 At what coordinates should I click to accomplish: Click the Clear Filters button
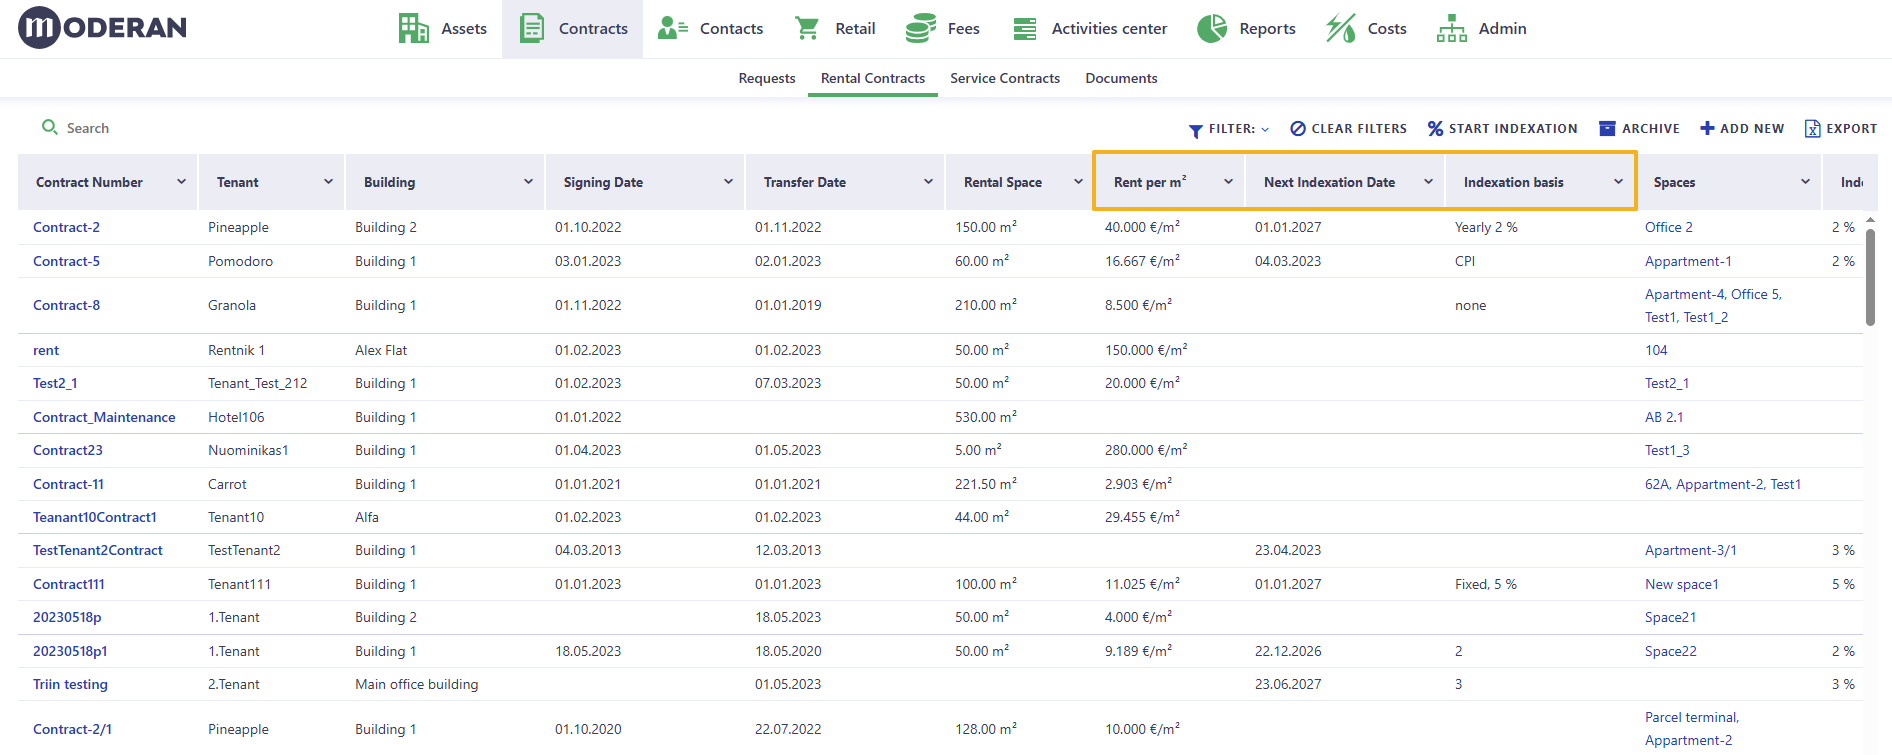1348,128
